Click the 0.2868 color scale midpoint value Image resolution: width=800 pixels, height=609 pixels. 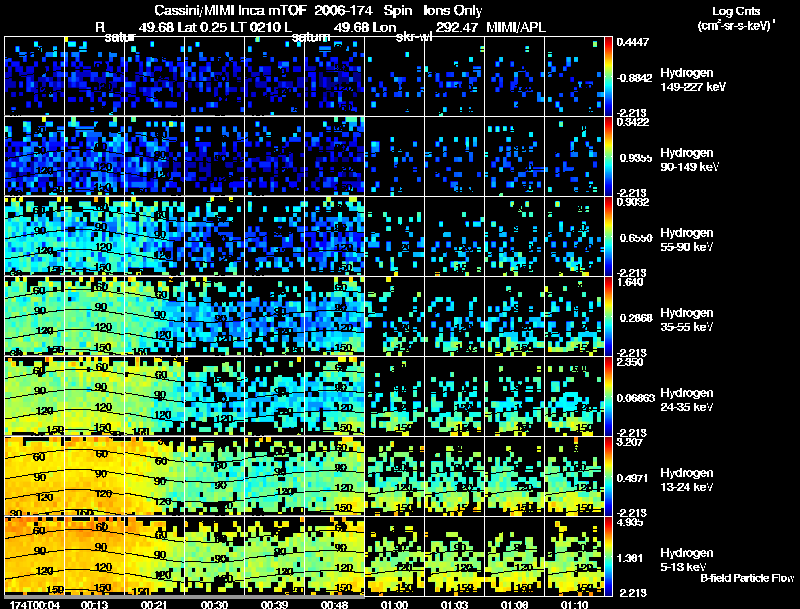(636, 318)
